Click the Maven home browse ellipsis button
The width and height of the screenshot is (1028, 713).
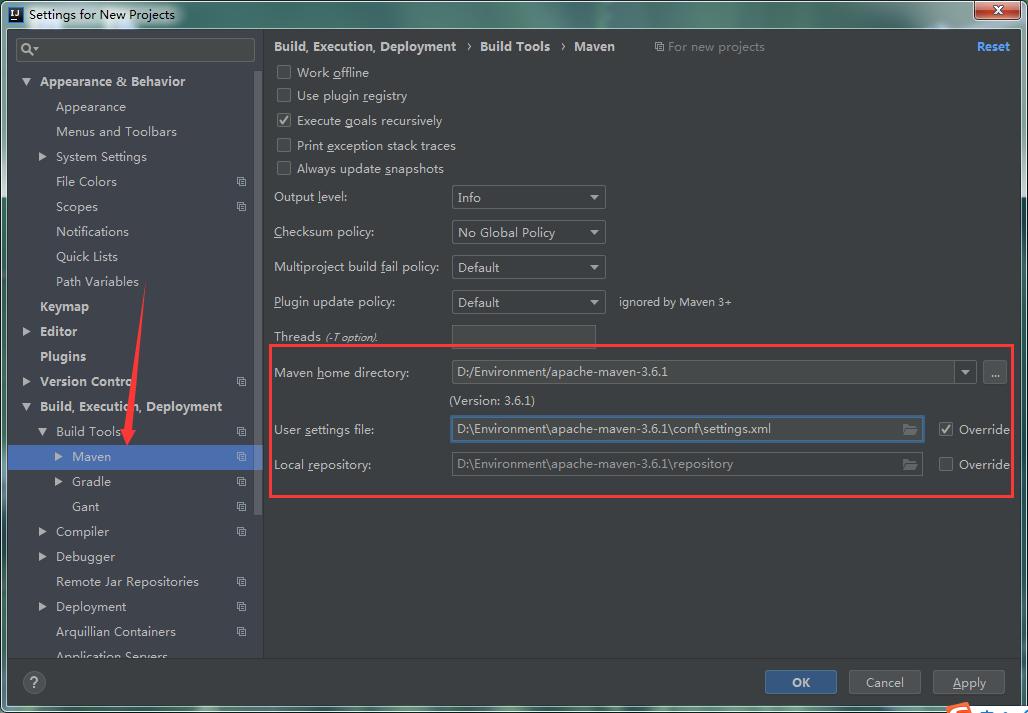pos(995,372)
